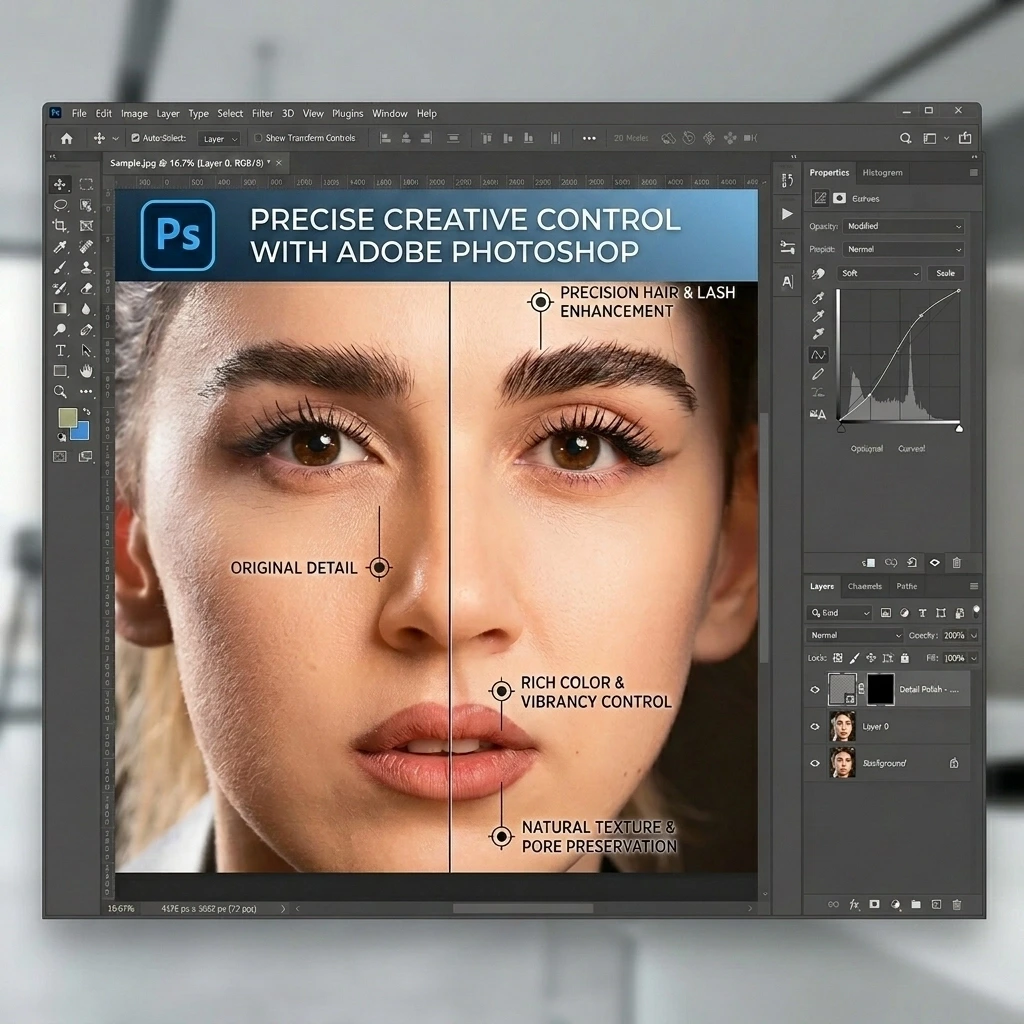
Task: Click the fx layer style icon
Action: point(854,904)
